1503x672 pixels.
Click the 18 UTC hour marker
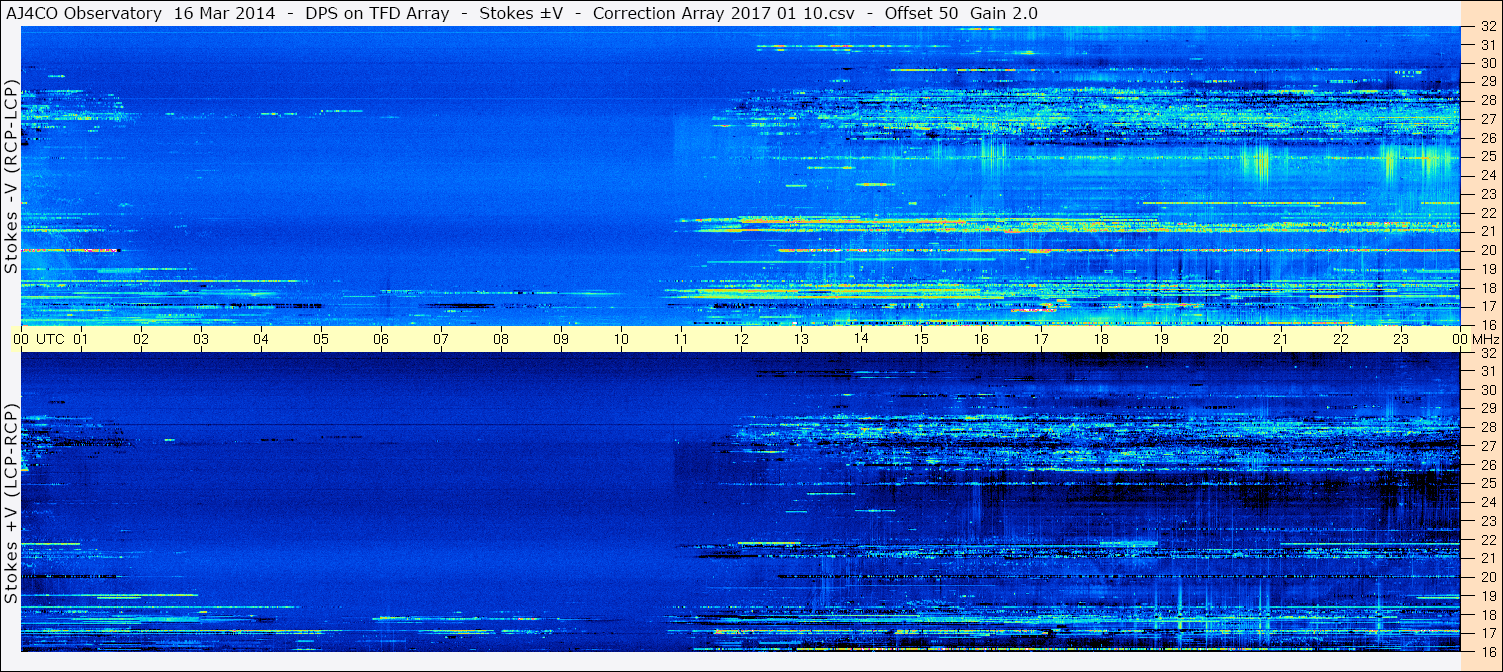1101,340
